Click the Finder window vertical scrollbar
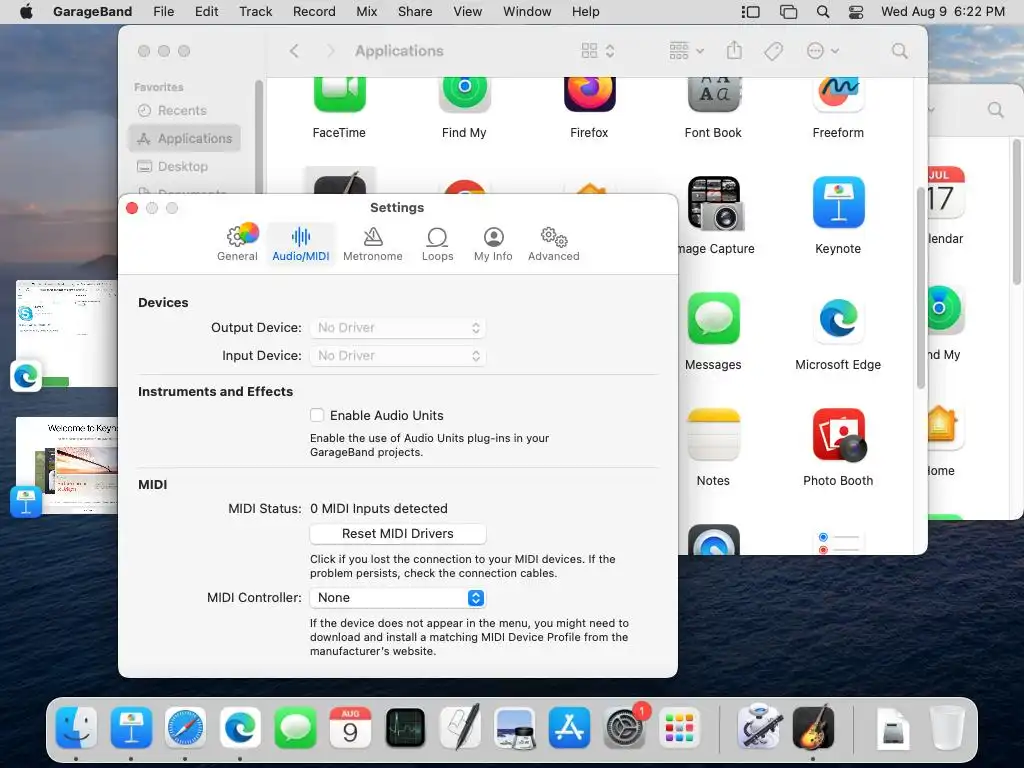The width and height of the screenshot is (1024, 768). click(x=921, y=287)
